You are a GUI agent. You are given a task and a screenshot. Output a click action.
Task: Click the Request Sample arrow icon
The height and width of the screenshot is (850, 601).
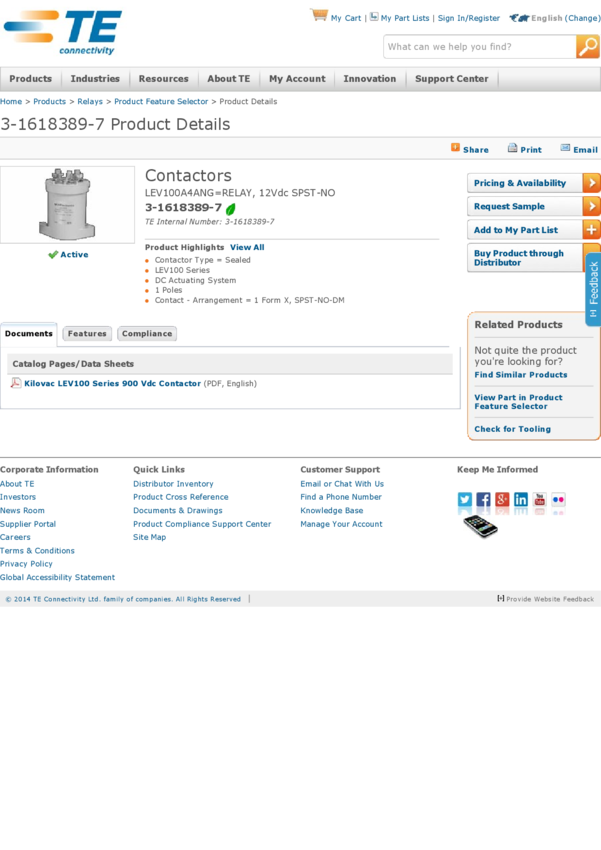pyautogui.click(x=591, y=207)
